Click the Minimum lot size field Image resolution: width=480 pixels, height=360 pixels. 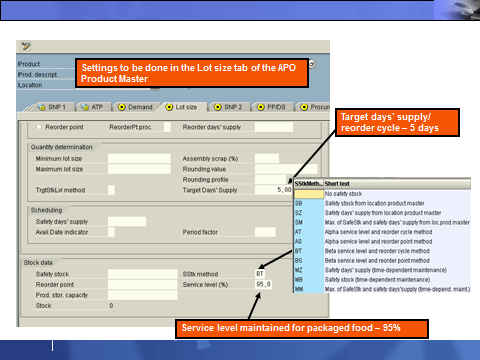click(139, 158)
